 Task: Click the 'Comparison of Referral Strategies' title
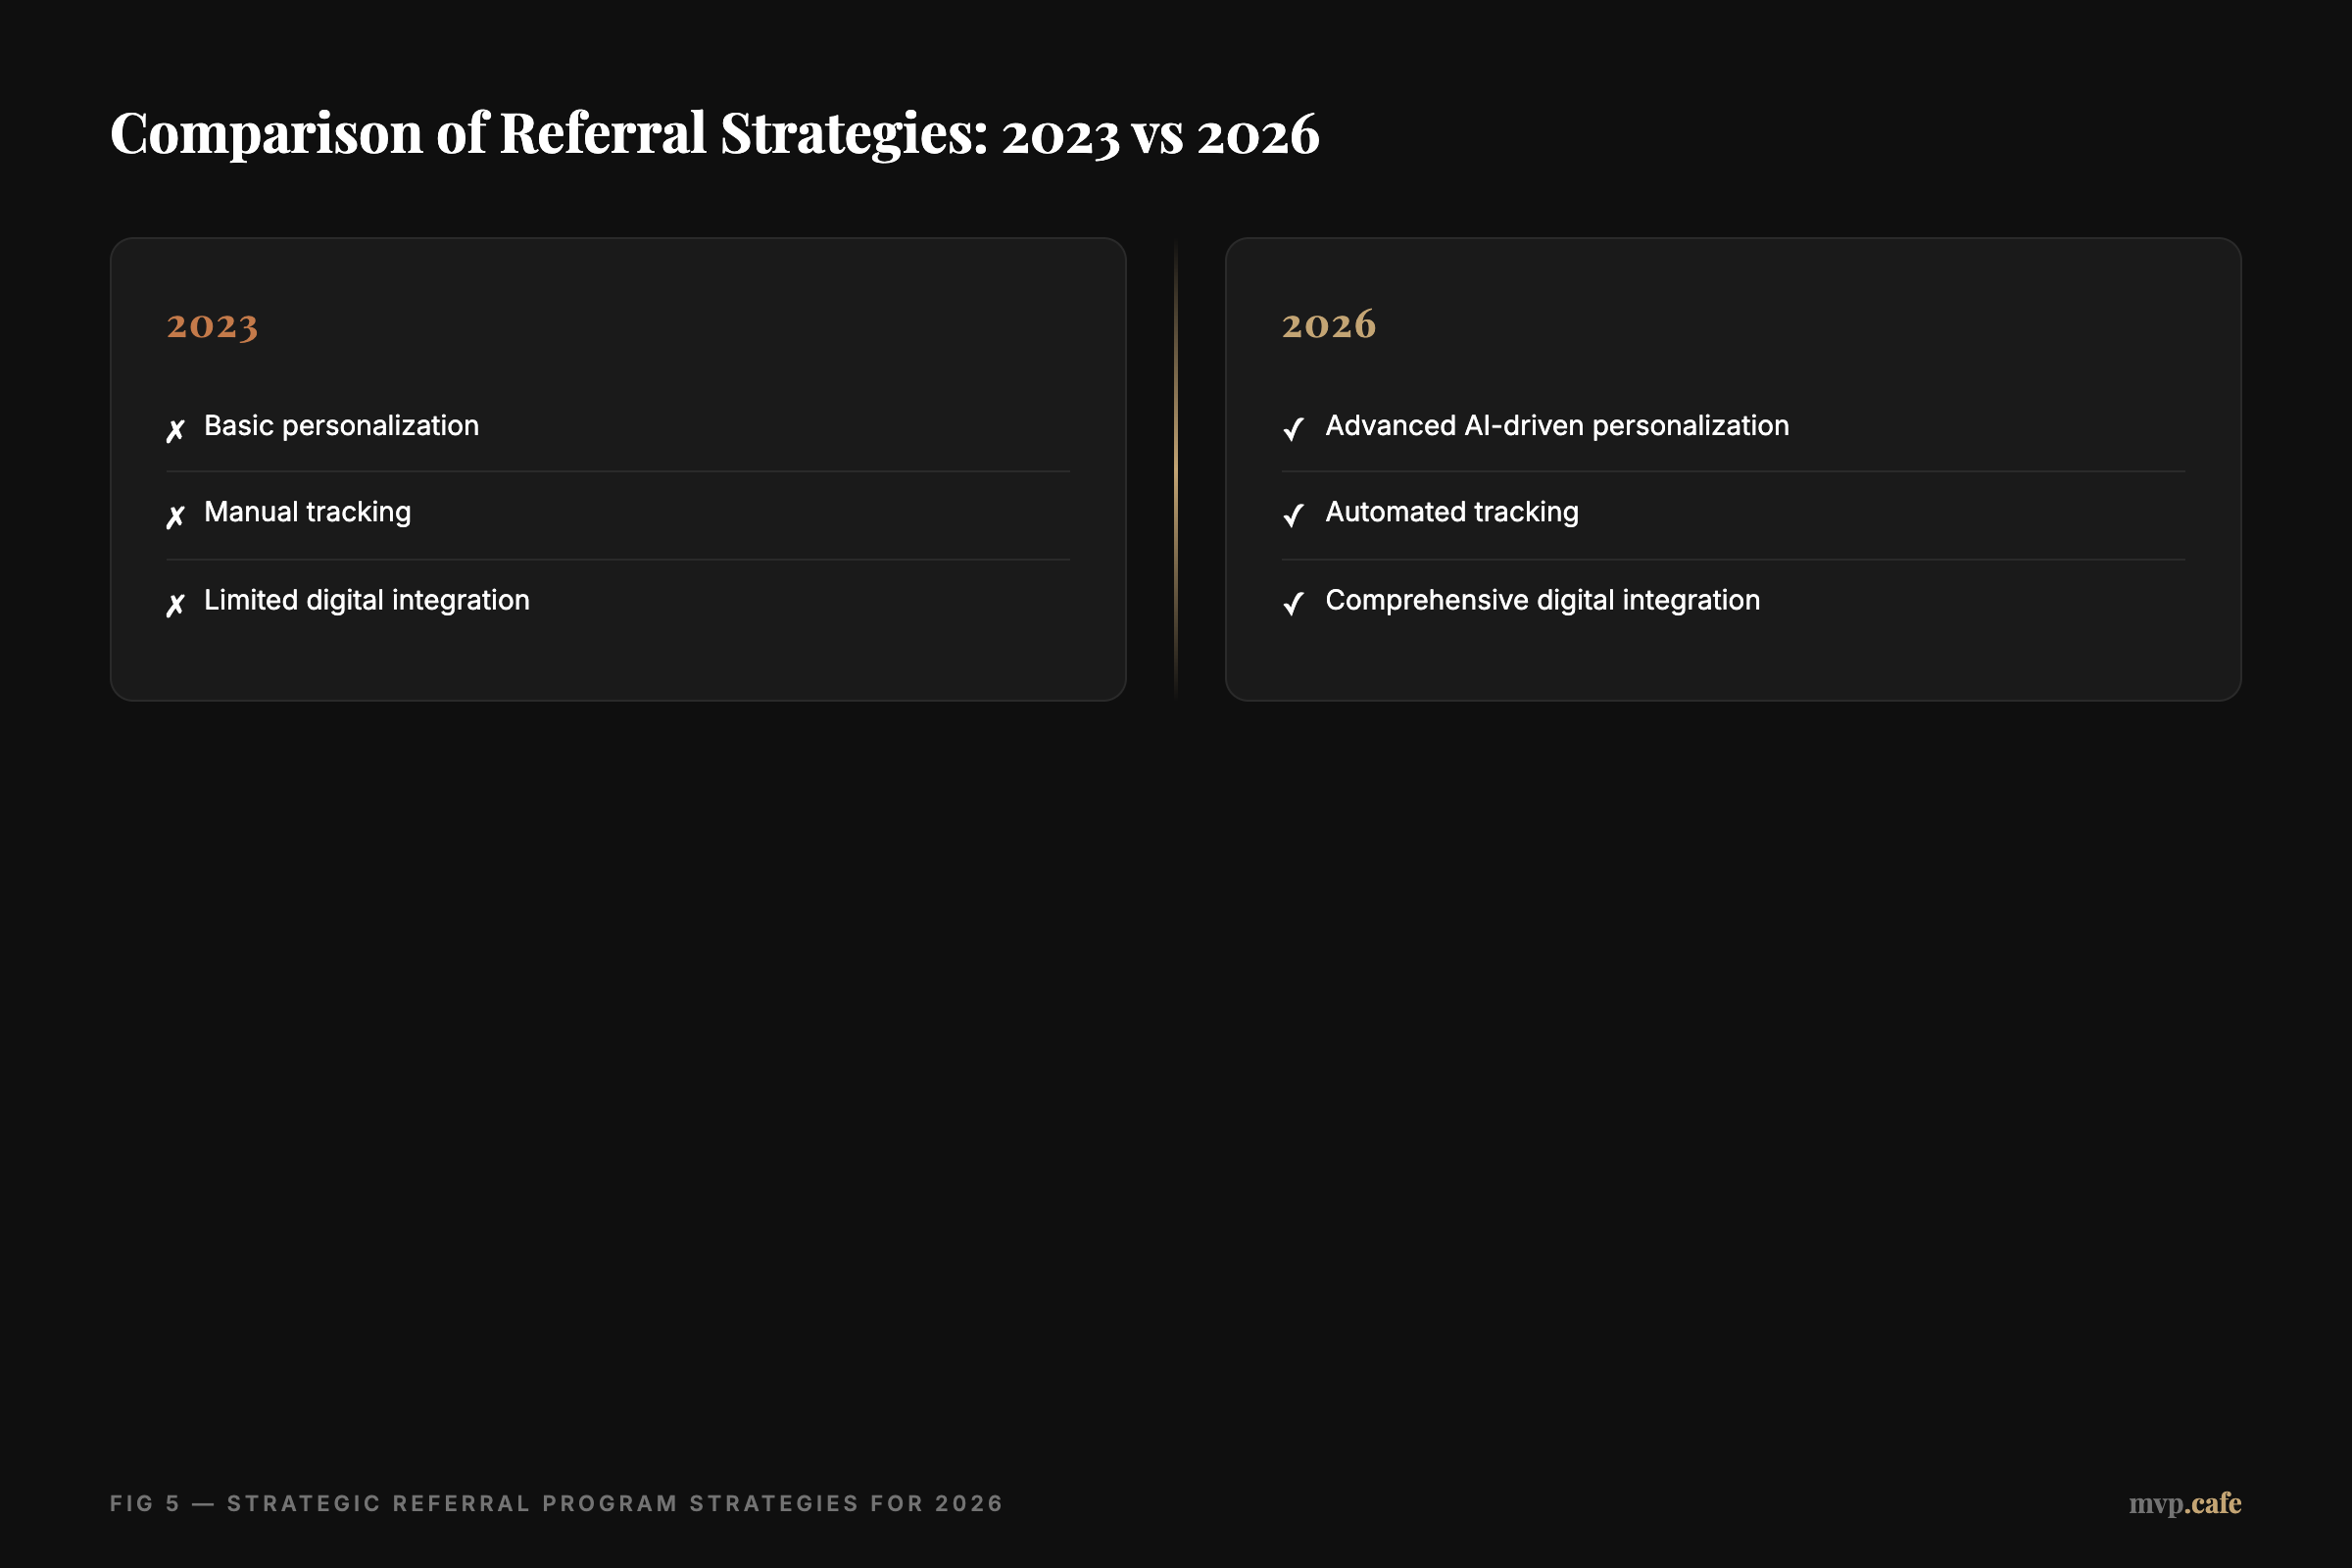(x=715, y=133)
